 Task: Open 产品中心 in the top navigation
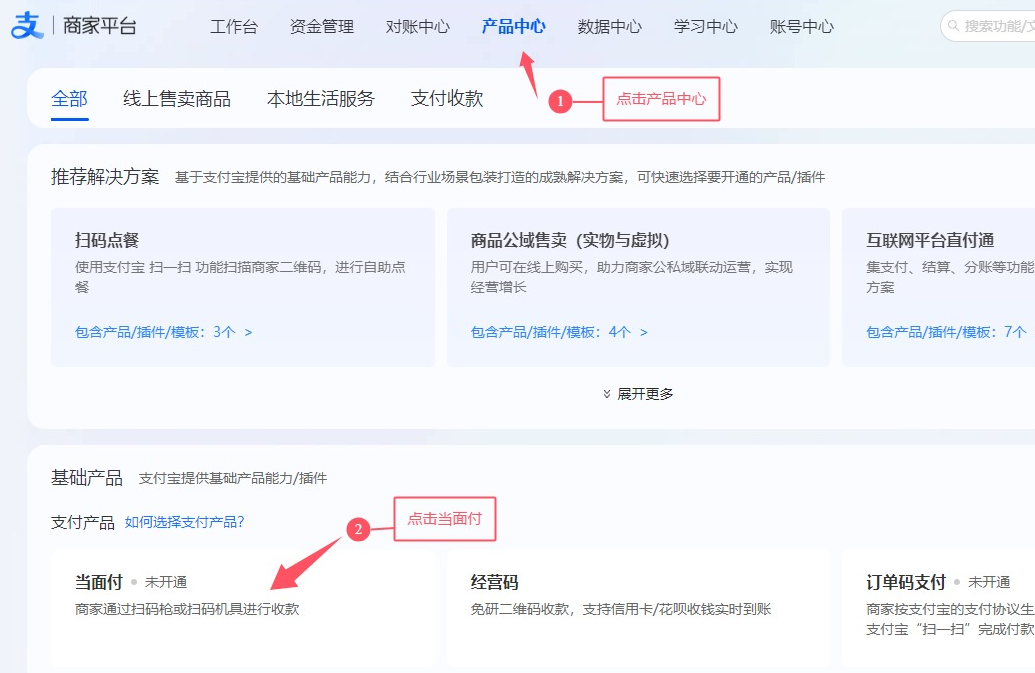point(513,27)
